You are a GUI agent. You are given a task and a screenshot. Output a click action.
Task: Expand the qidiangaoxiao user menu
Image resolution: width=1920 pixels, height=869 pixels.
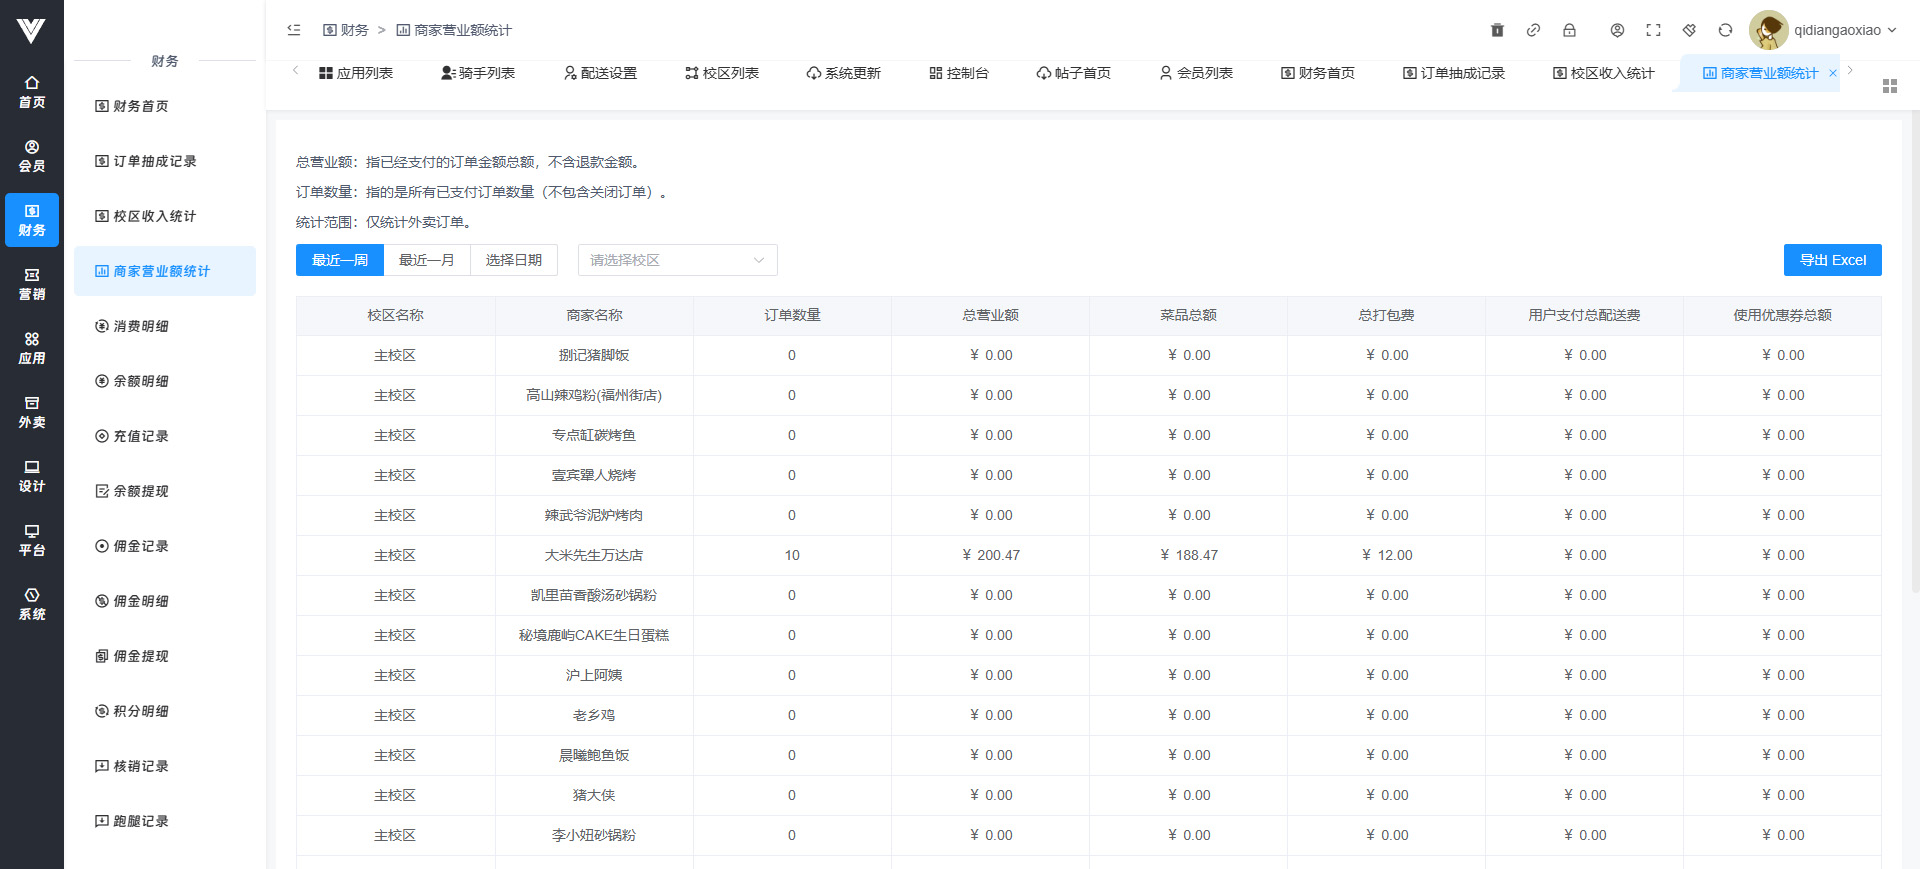click(x=1836, y=30)
